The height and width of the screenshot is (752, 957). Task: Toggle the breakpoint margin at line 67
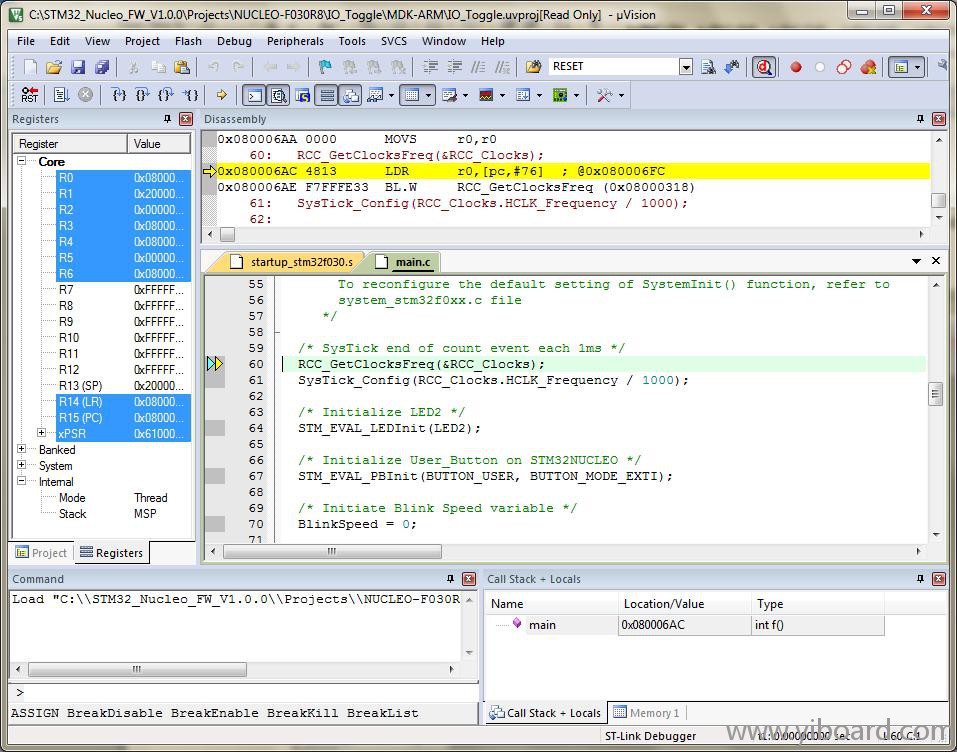pos(215,476)
